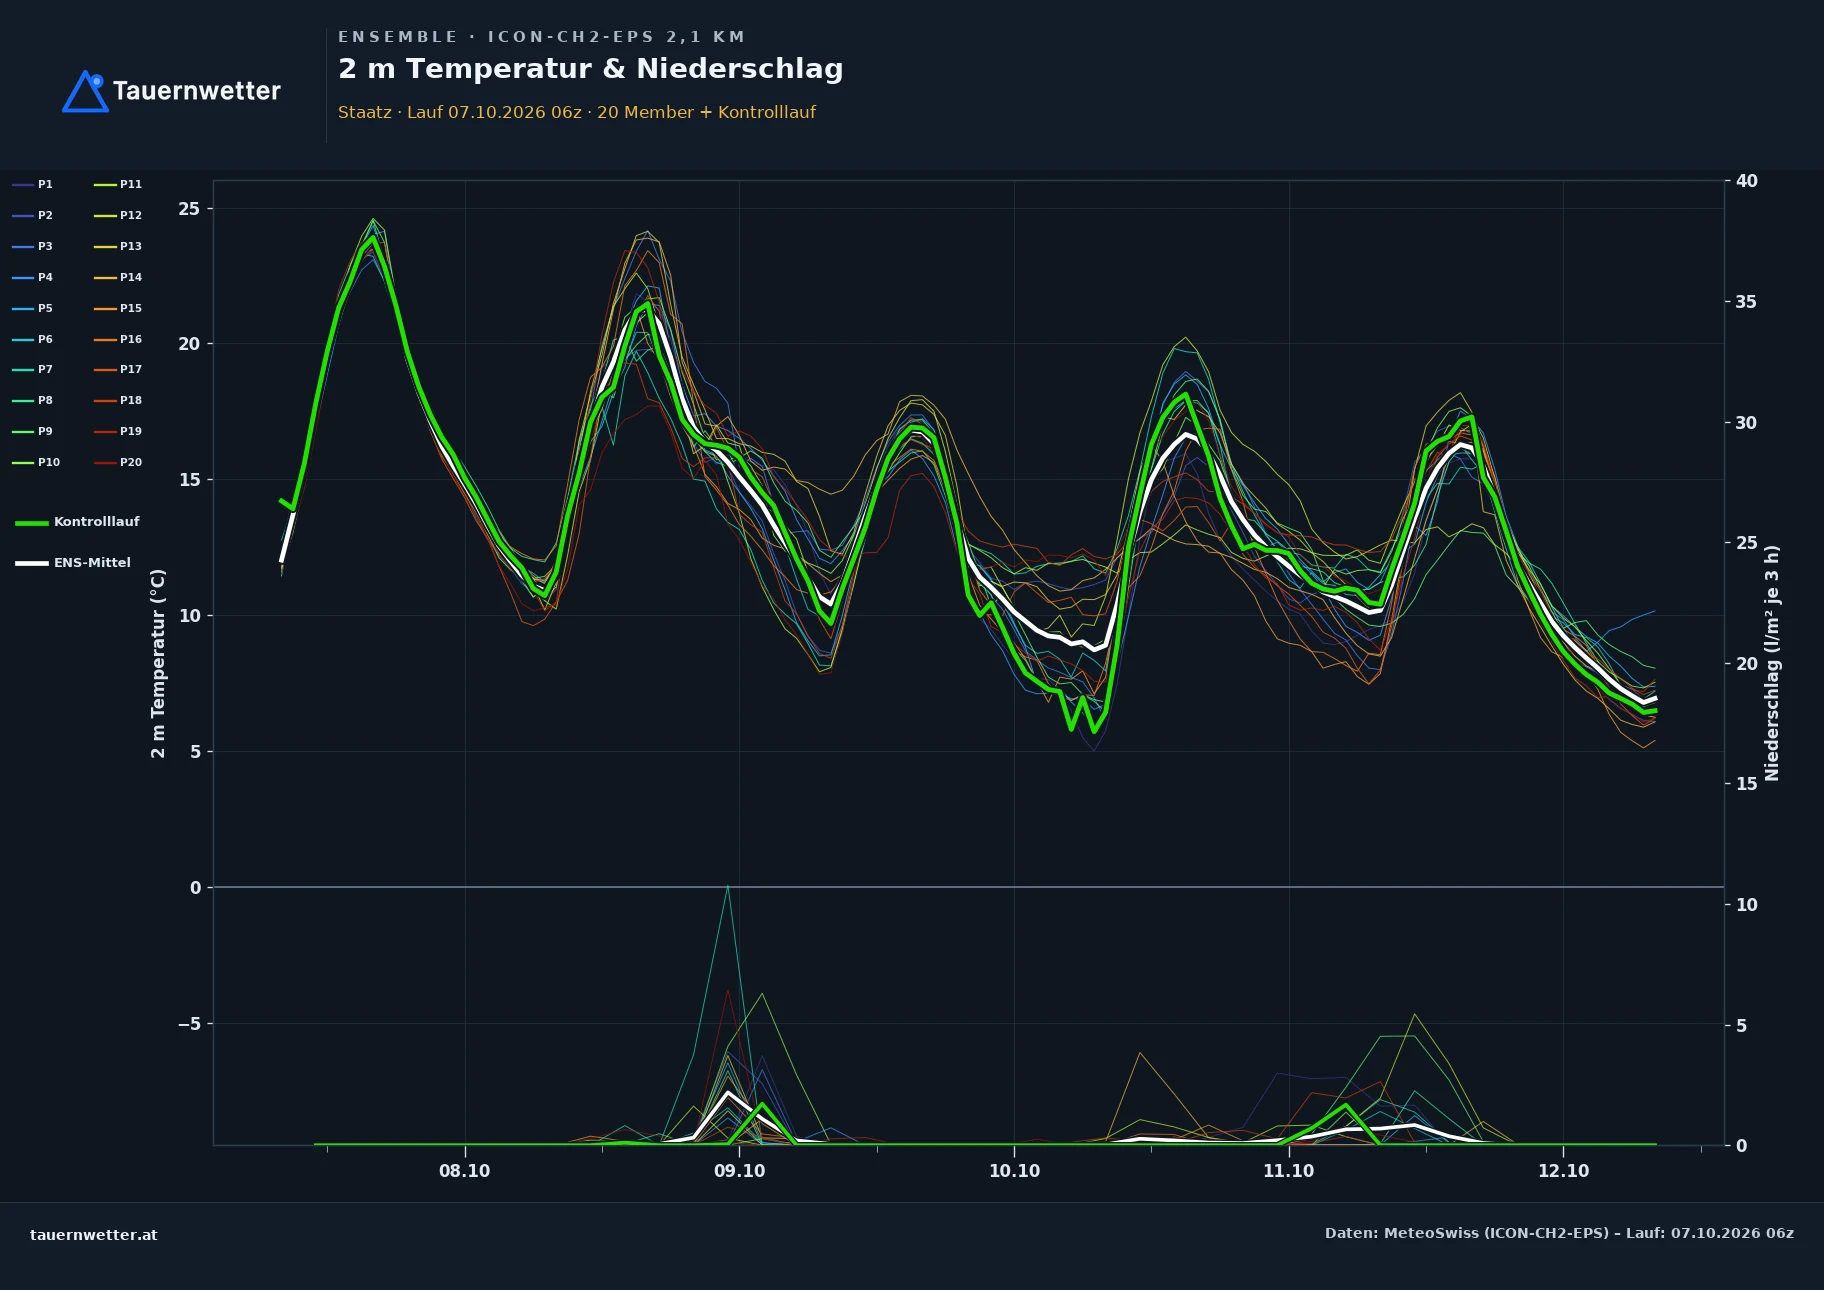Click the Niederschlag axis title on the right
1824x1290 pixels.
pyautogui.click(x=1772, y=663)
